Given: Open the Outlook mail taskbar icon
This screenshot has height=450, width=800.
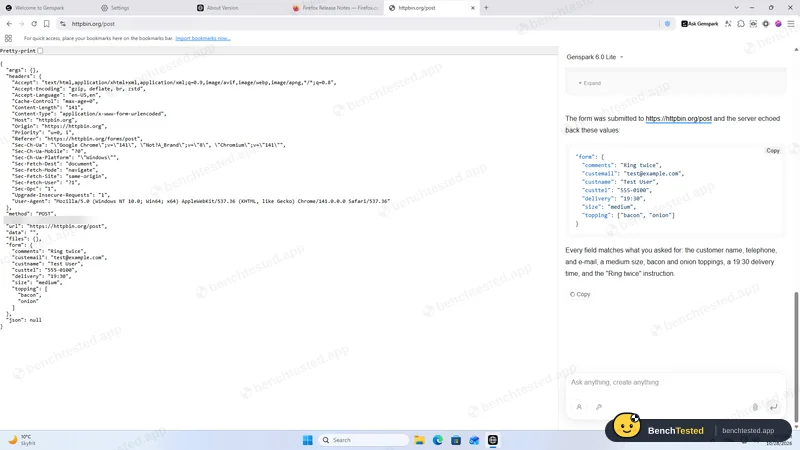Looking at the screenshot, I should (x=474, y=440).
